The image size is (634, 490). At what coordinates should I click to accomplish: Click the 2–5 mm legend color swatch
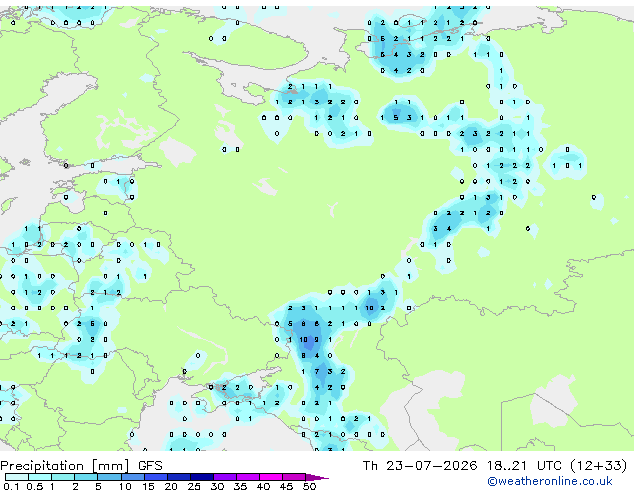86,477
